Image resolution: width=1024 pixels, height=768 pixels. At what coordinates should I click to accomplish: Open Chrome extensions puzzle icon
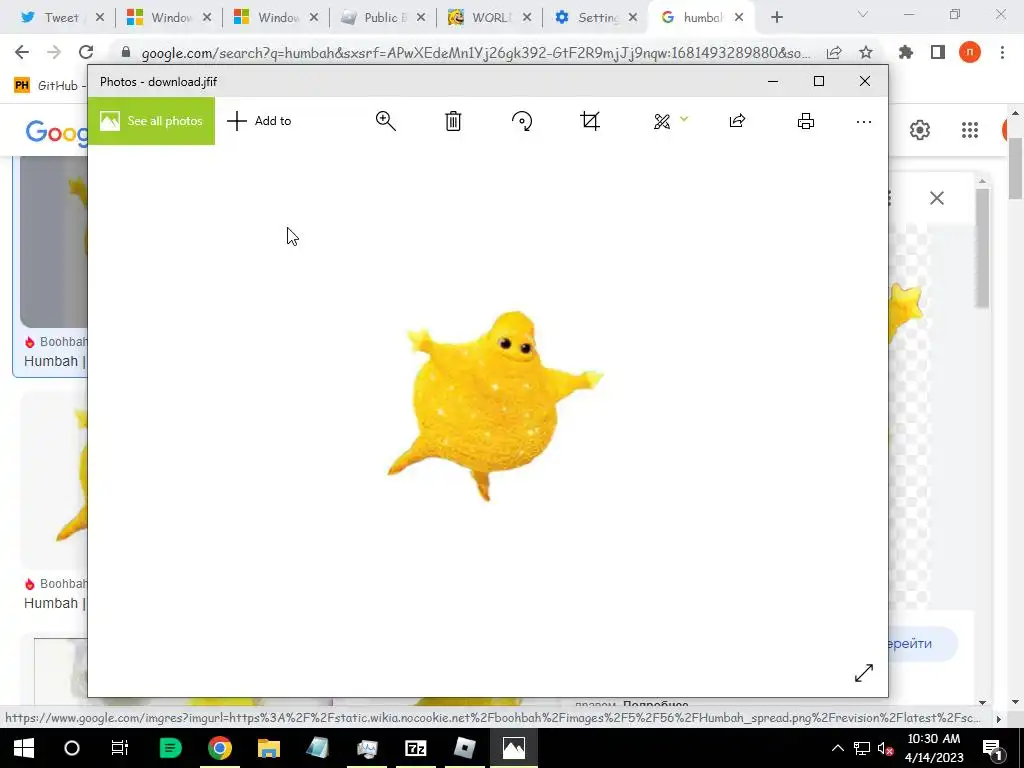coord(906,52)
